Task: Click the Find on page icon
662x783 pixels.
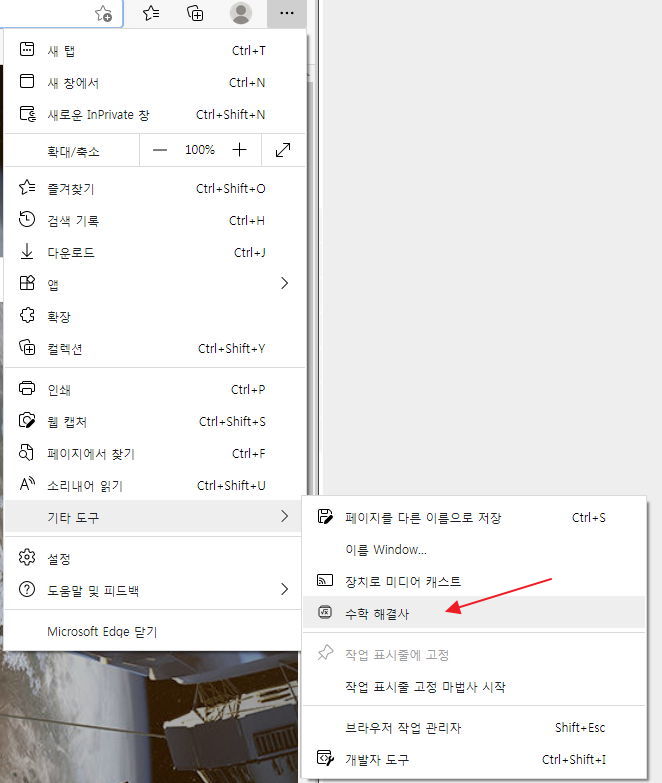Action: pyautogui.click(x=26, y=452)
